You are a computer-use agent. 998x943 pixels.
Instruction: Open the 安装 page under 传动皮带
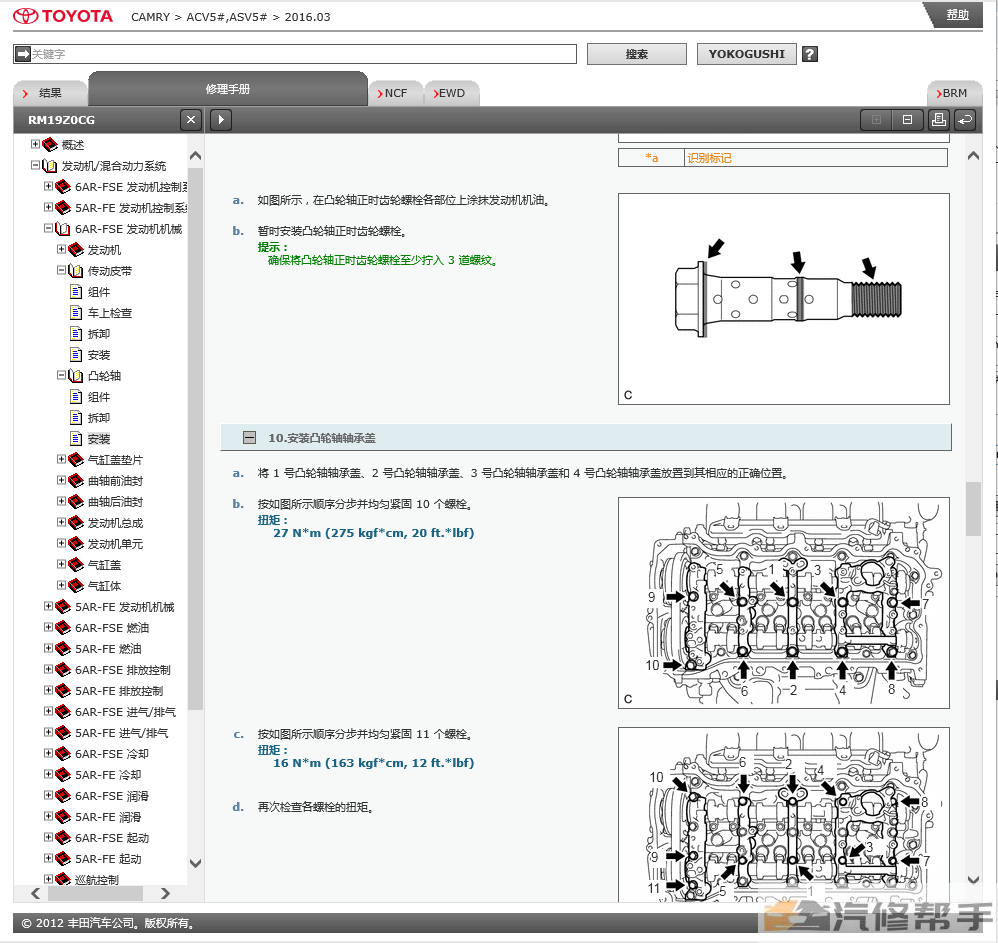coord(99,355)
